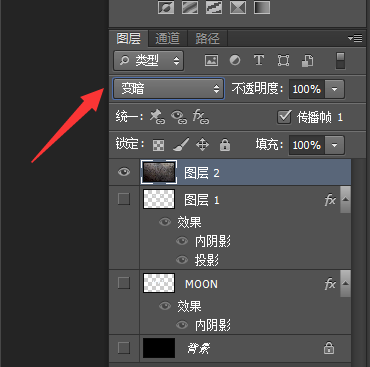This screenshot has height=367, width=370.
Task: Click the black 背景 layer thumbnail
Action: 159,348
